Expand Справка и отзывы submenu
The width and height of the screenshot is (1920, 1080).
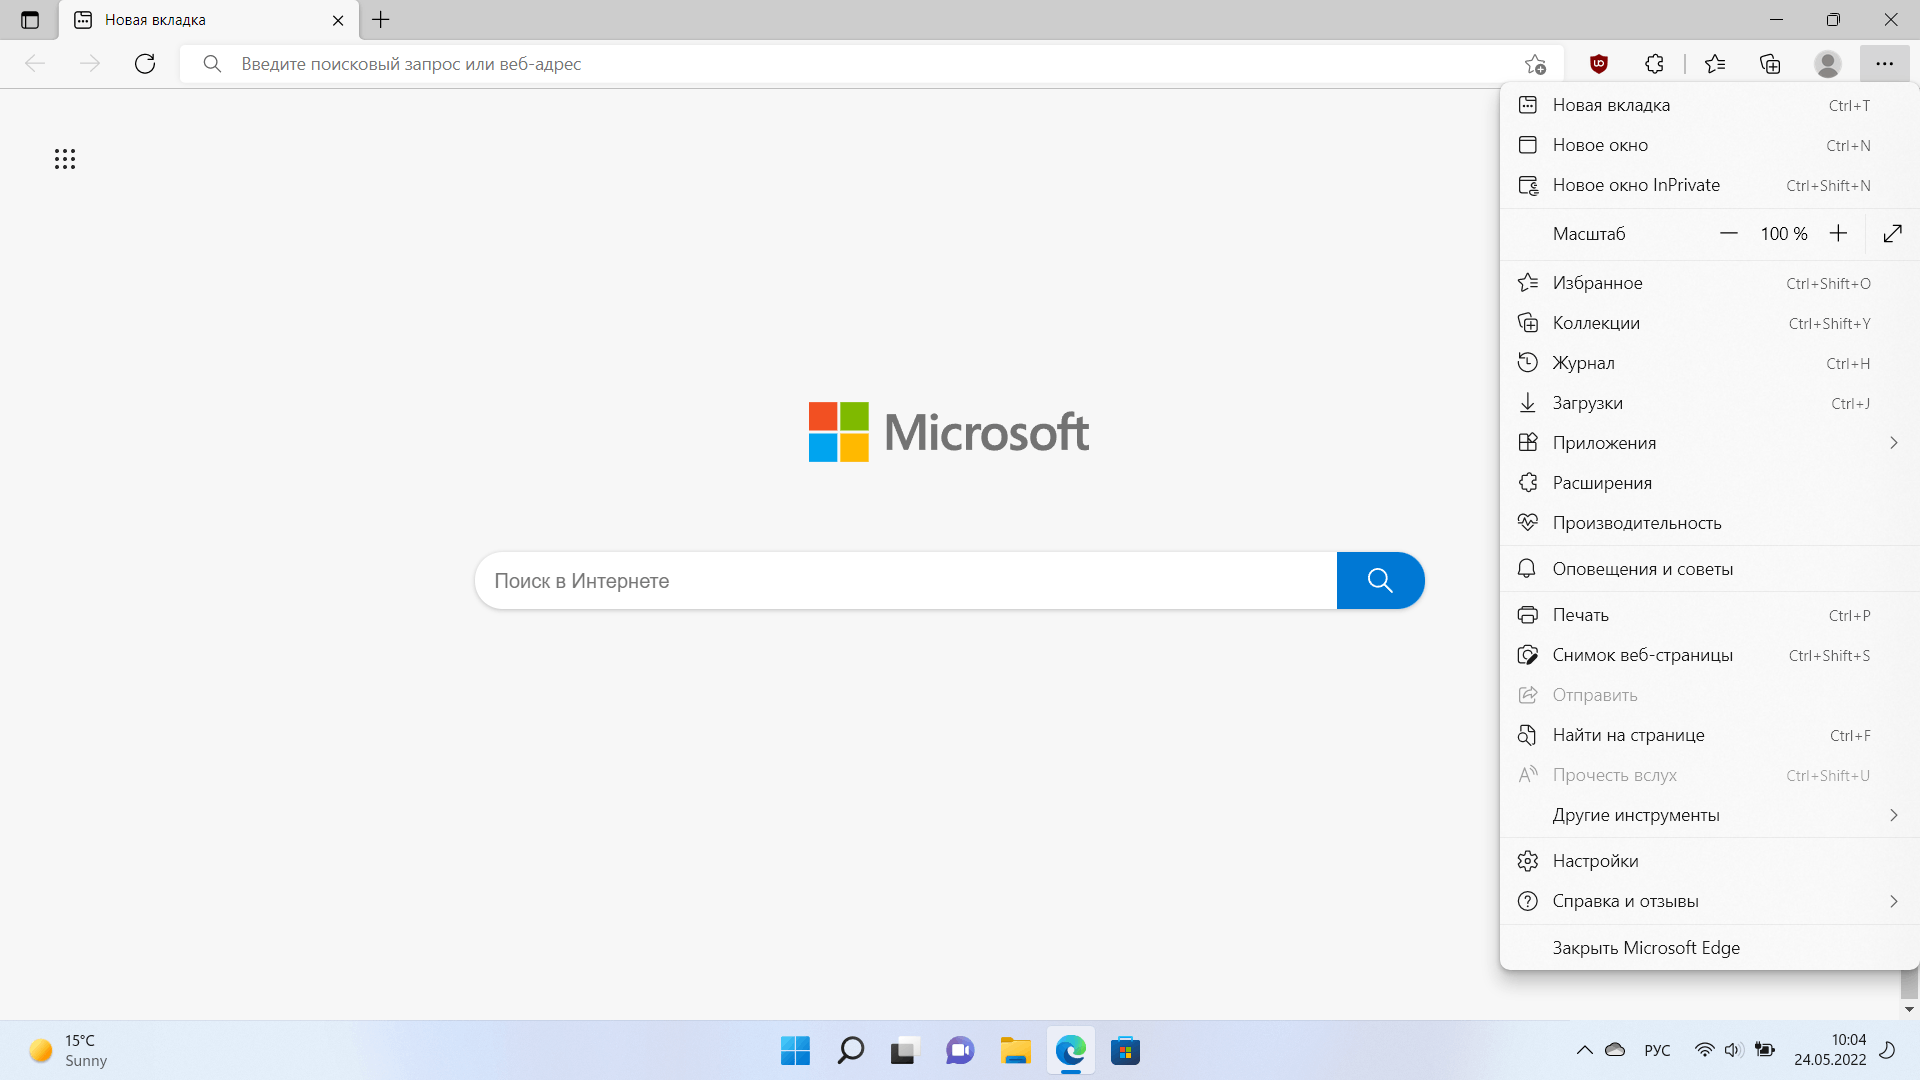(x=1895, y=901)
